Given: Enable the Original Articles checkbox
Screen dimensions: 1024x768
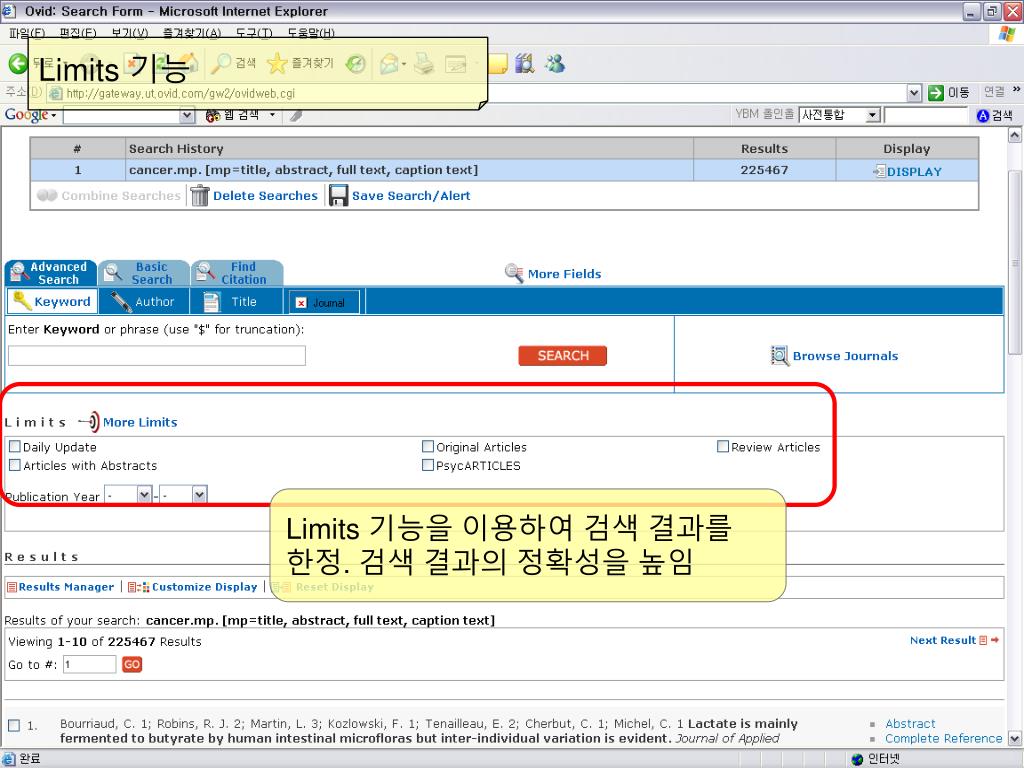Looking at the screenshot, I should pyautogui.click(x=428, y=447).
